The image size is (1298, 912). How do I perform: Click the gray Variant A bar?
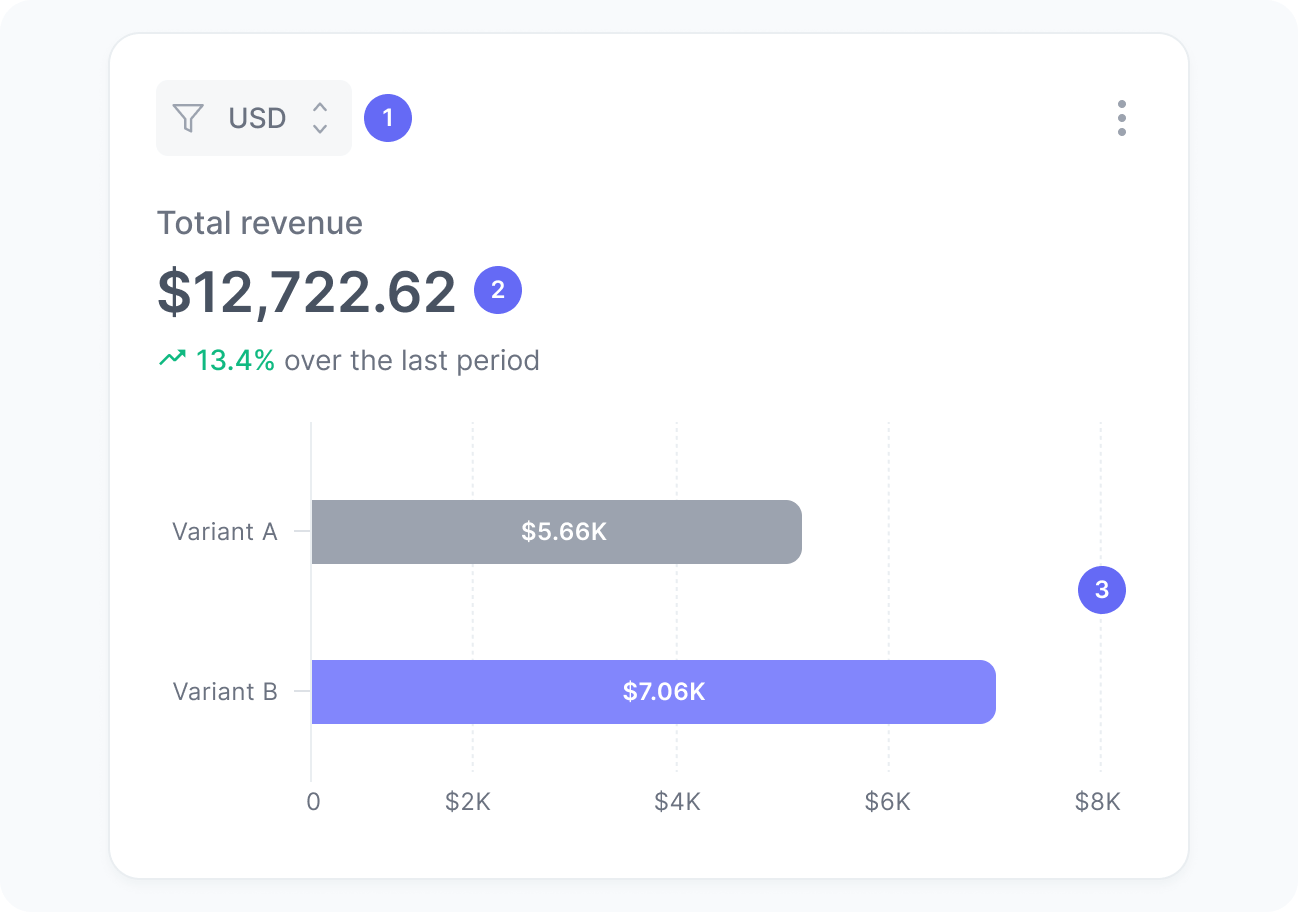click(x=556, y=532)
